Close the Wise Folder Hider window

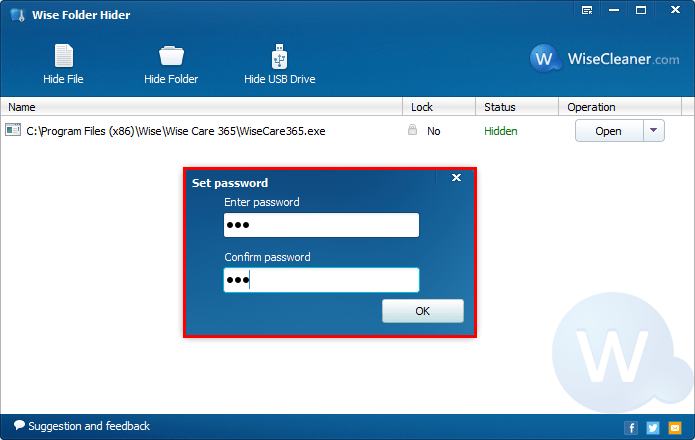click(675, 10)
